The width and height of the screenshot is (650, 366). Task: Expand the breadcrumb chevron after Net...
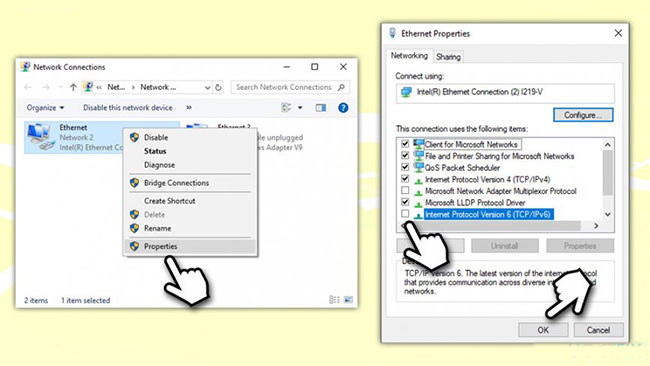click(133, 87)
